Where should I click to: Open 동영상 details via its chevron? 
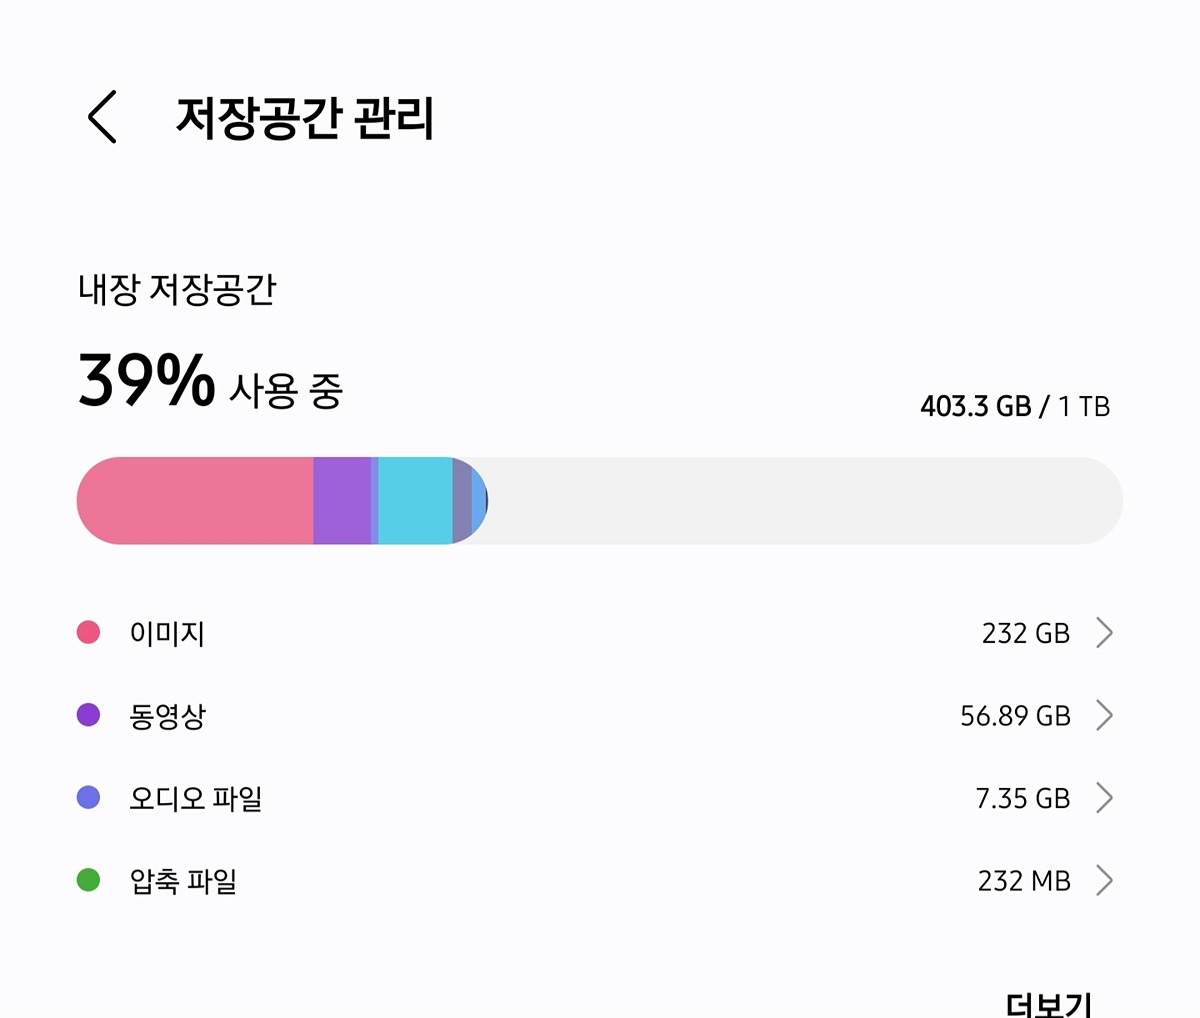click(1104, 716)
